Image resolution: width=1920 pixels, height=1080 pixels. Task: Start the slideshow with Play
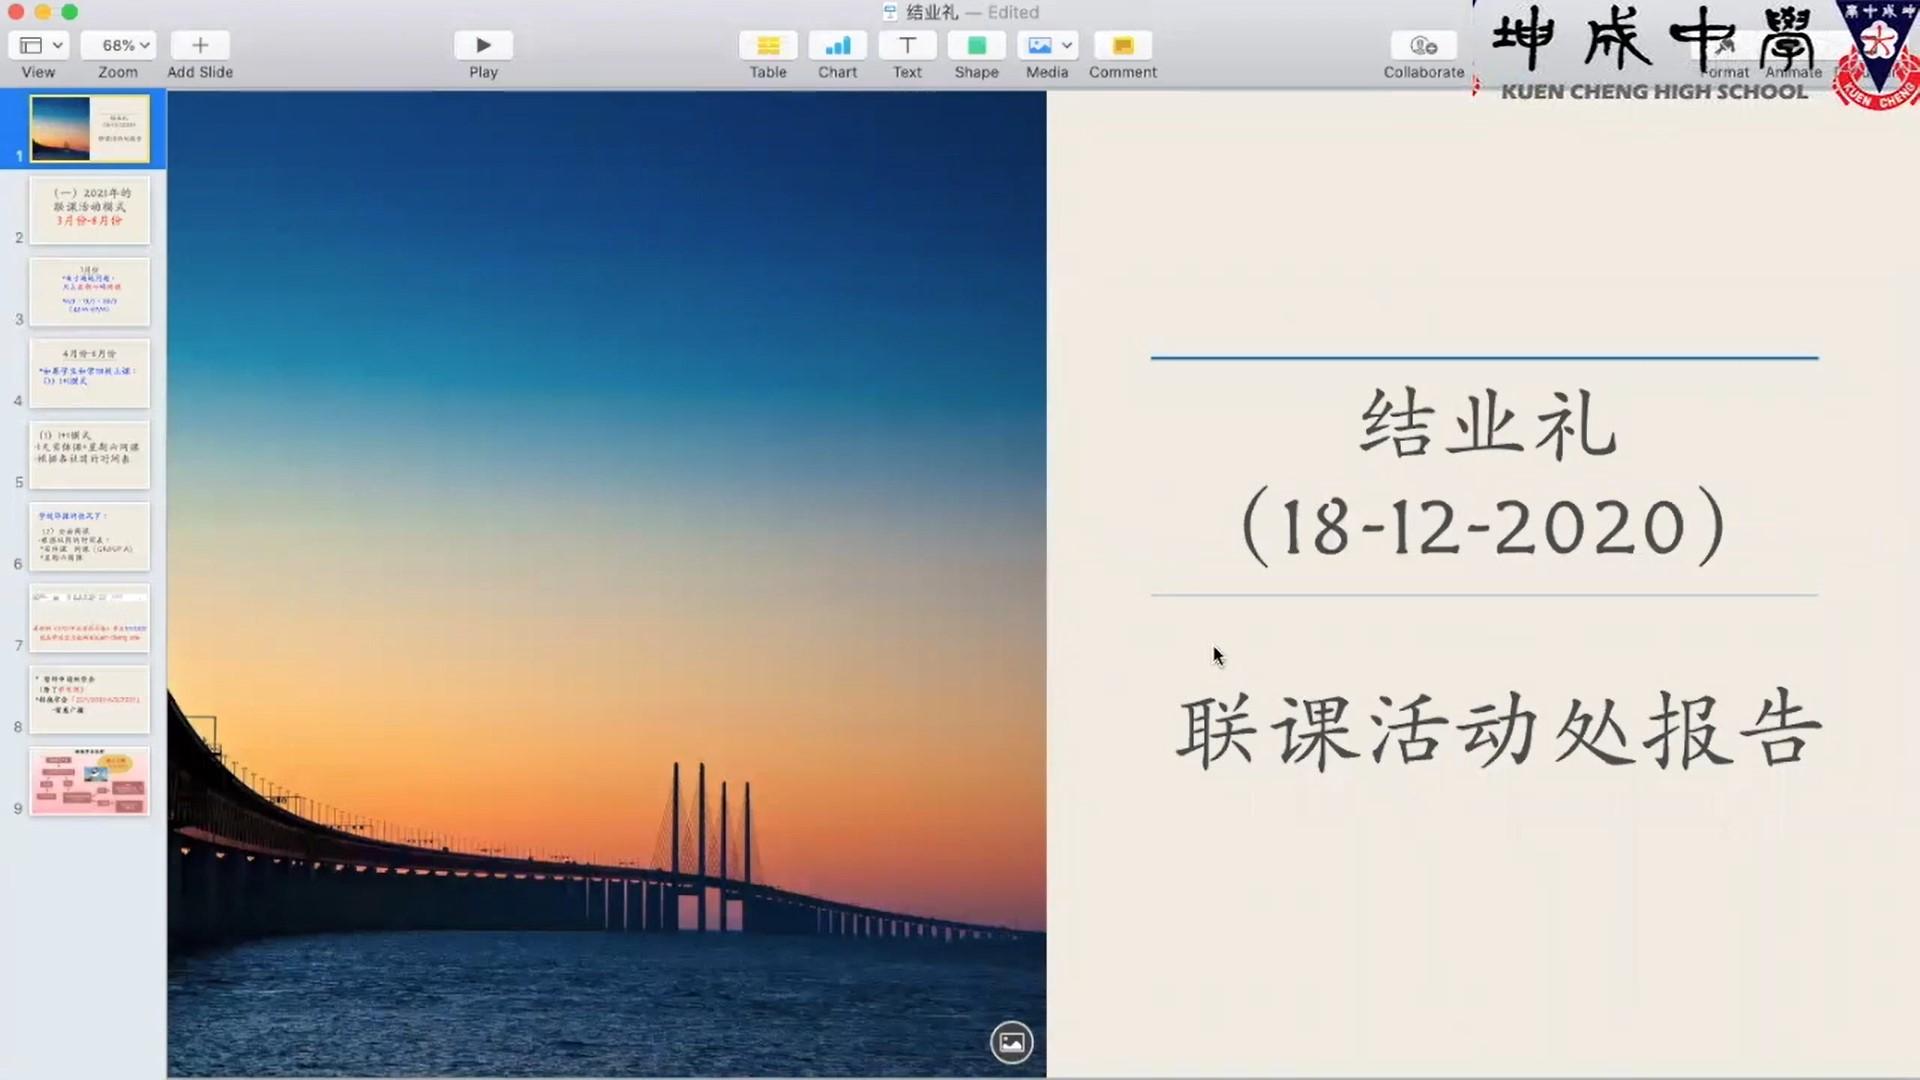(x=483, y=45)
